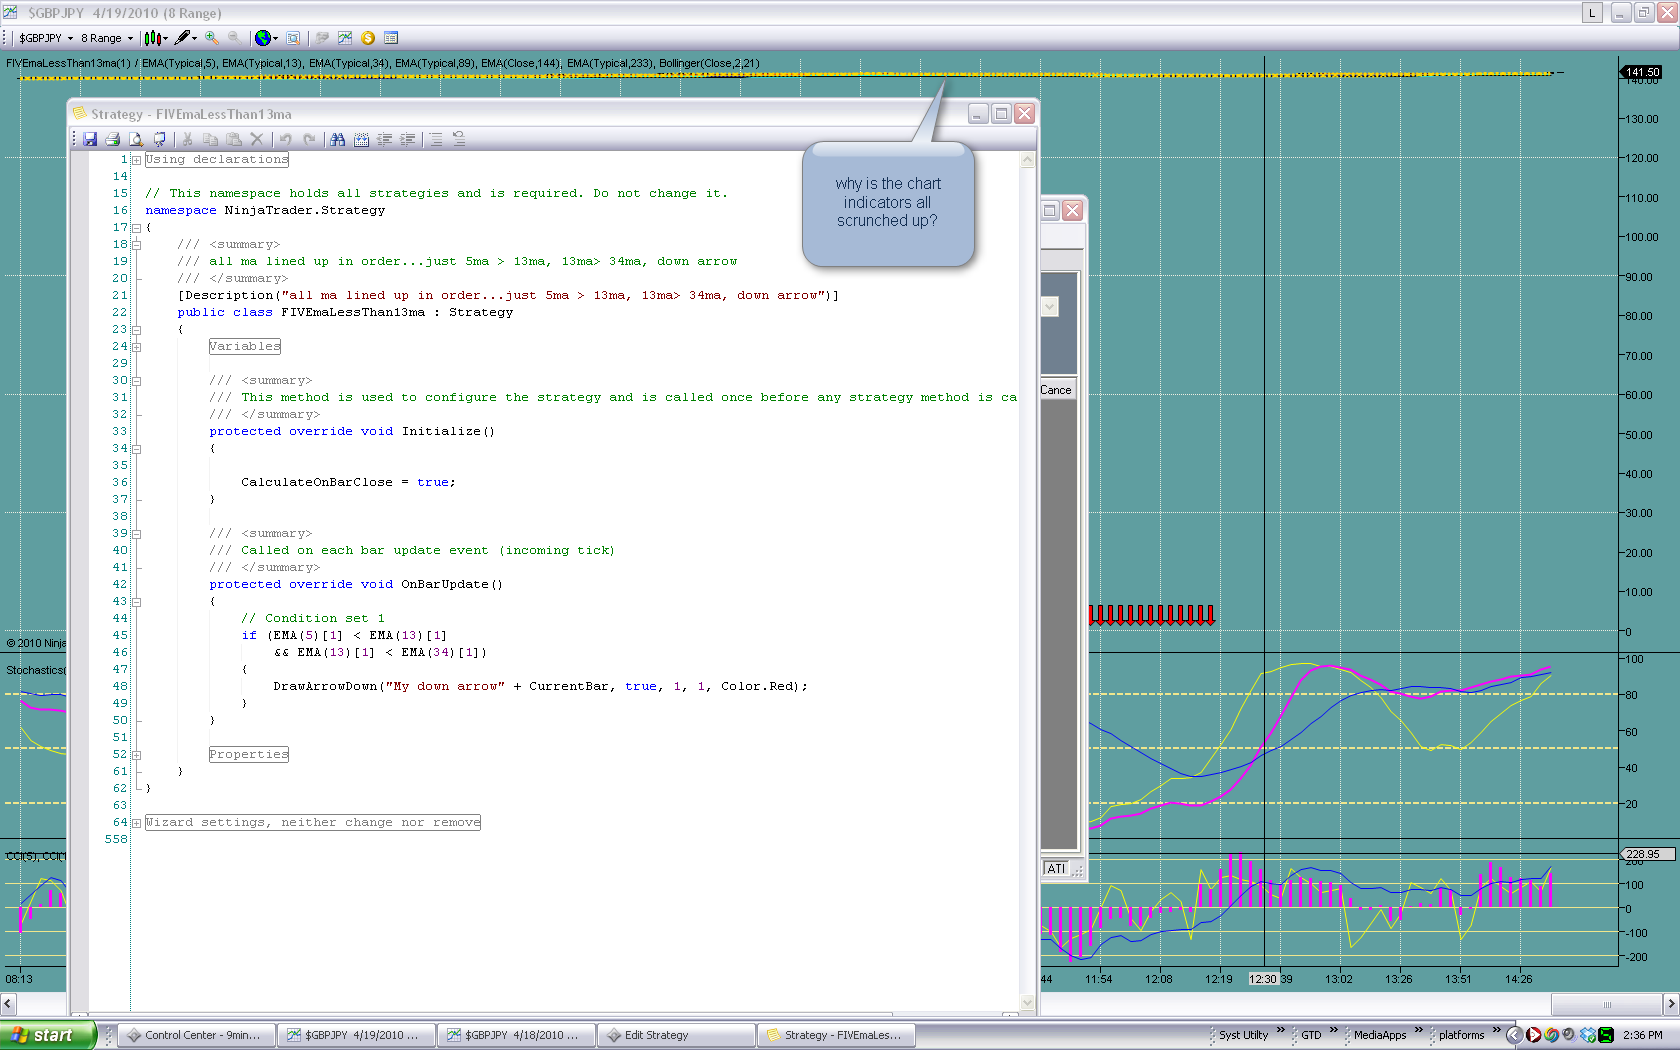Image resolution: width=1680 pixels, height=1050 pixels.
Task: Expand the collapsed Using declarations region
Action: pyautogui.click(x=137, y=160)
